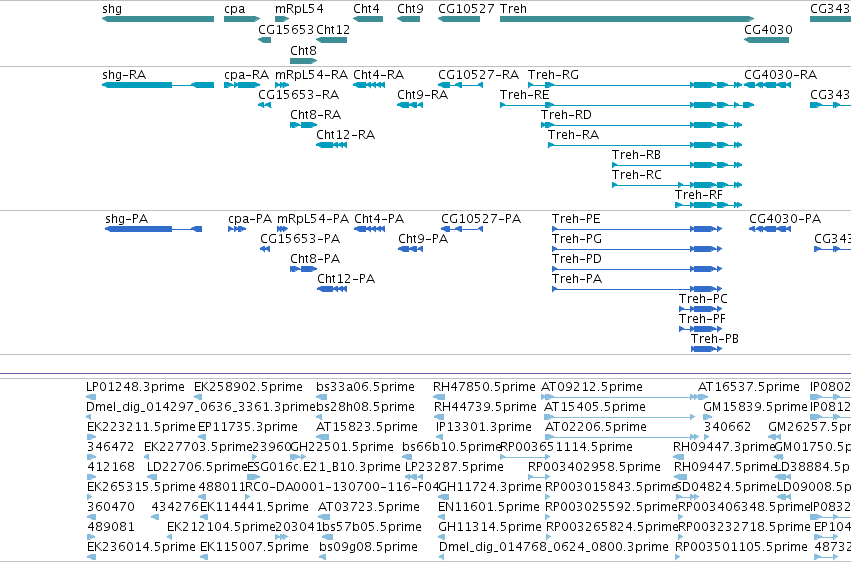Select the Treh-RB transcript label

click(x=636, y=155)
